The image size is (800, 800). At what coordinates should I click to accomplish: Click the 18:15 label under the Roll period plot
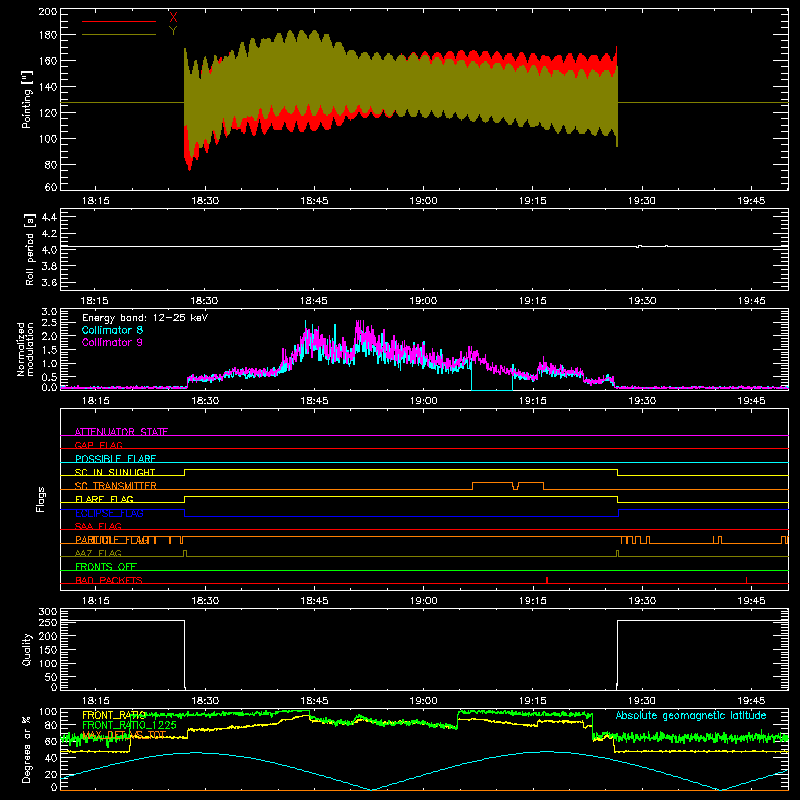point(95,301)
